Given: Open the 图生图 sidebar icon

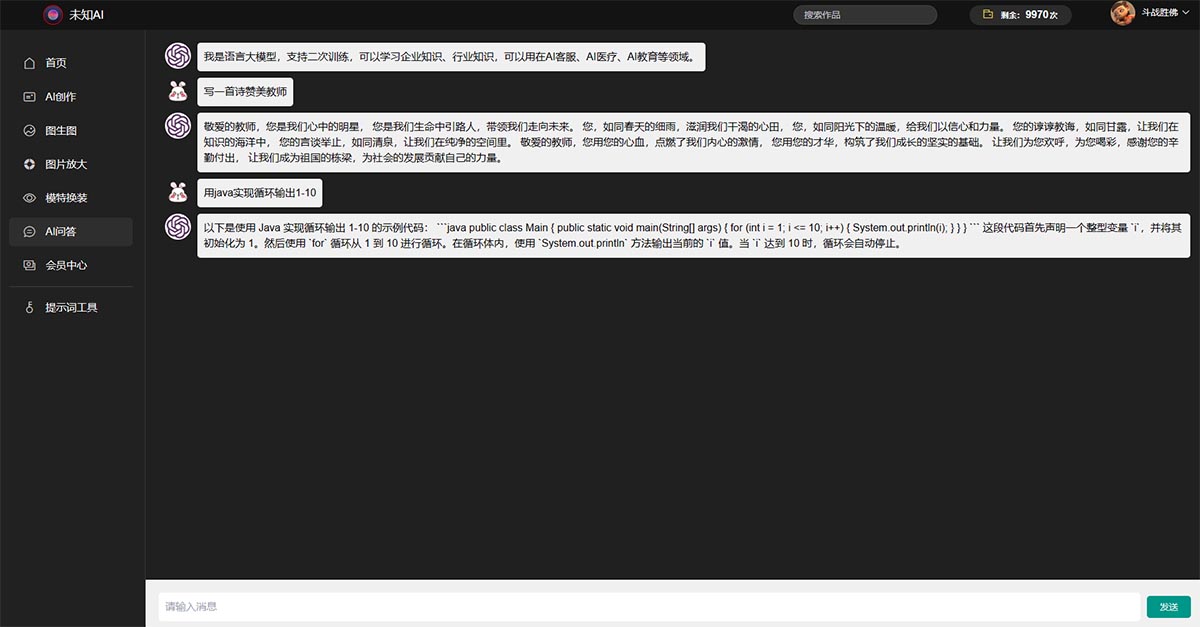Looking at the screenshot, I should click(29, 131).
